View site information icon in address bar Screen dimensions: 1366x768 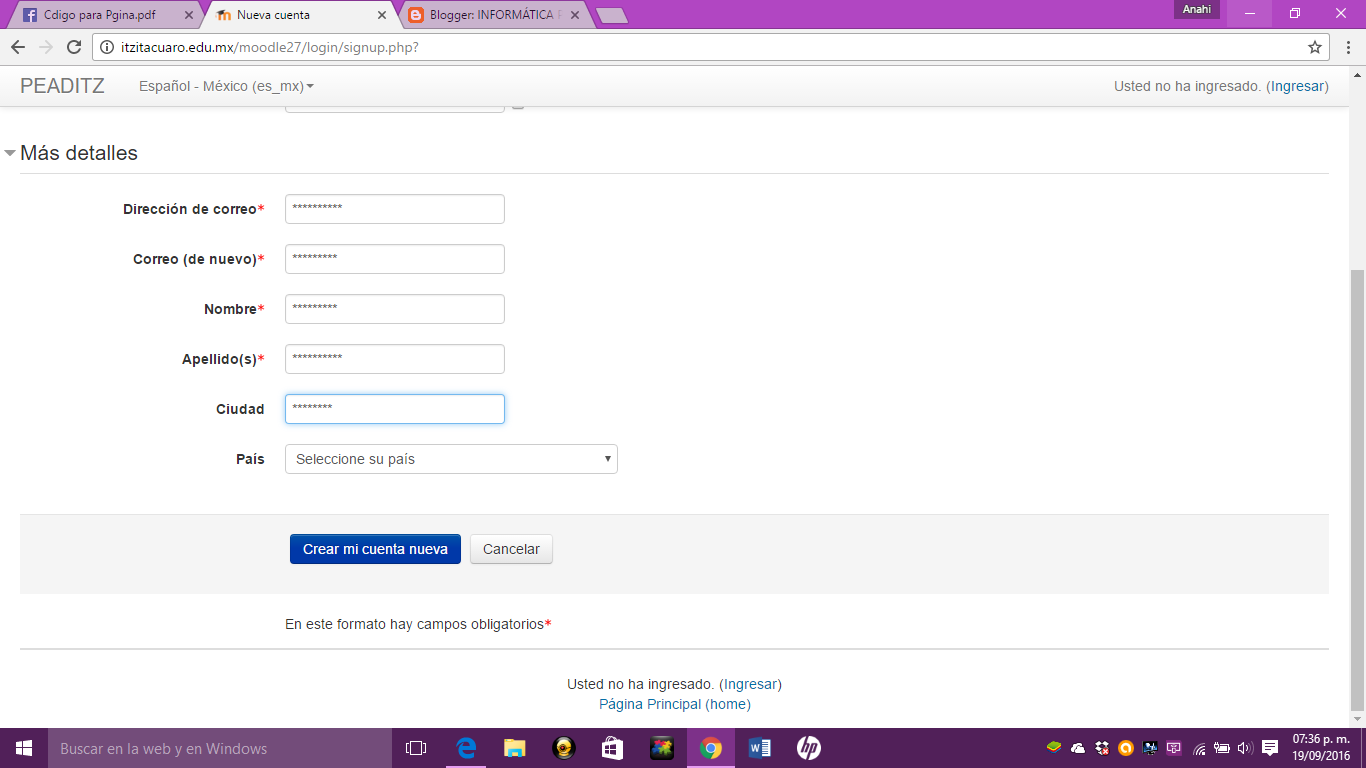(107, 47)
